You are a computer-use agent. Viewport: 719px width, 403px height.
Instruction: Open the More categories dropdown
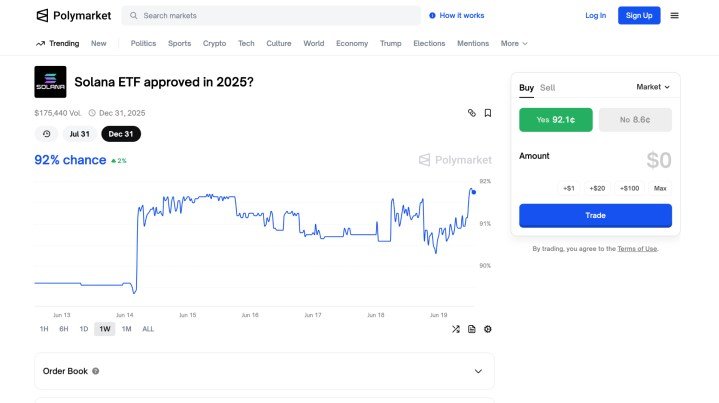[x=514, y=44]
